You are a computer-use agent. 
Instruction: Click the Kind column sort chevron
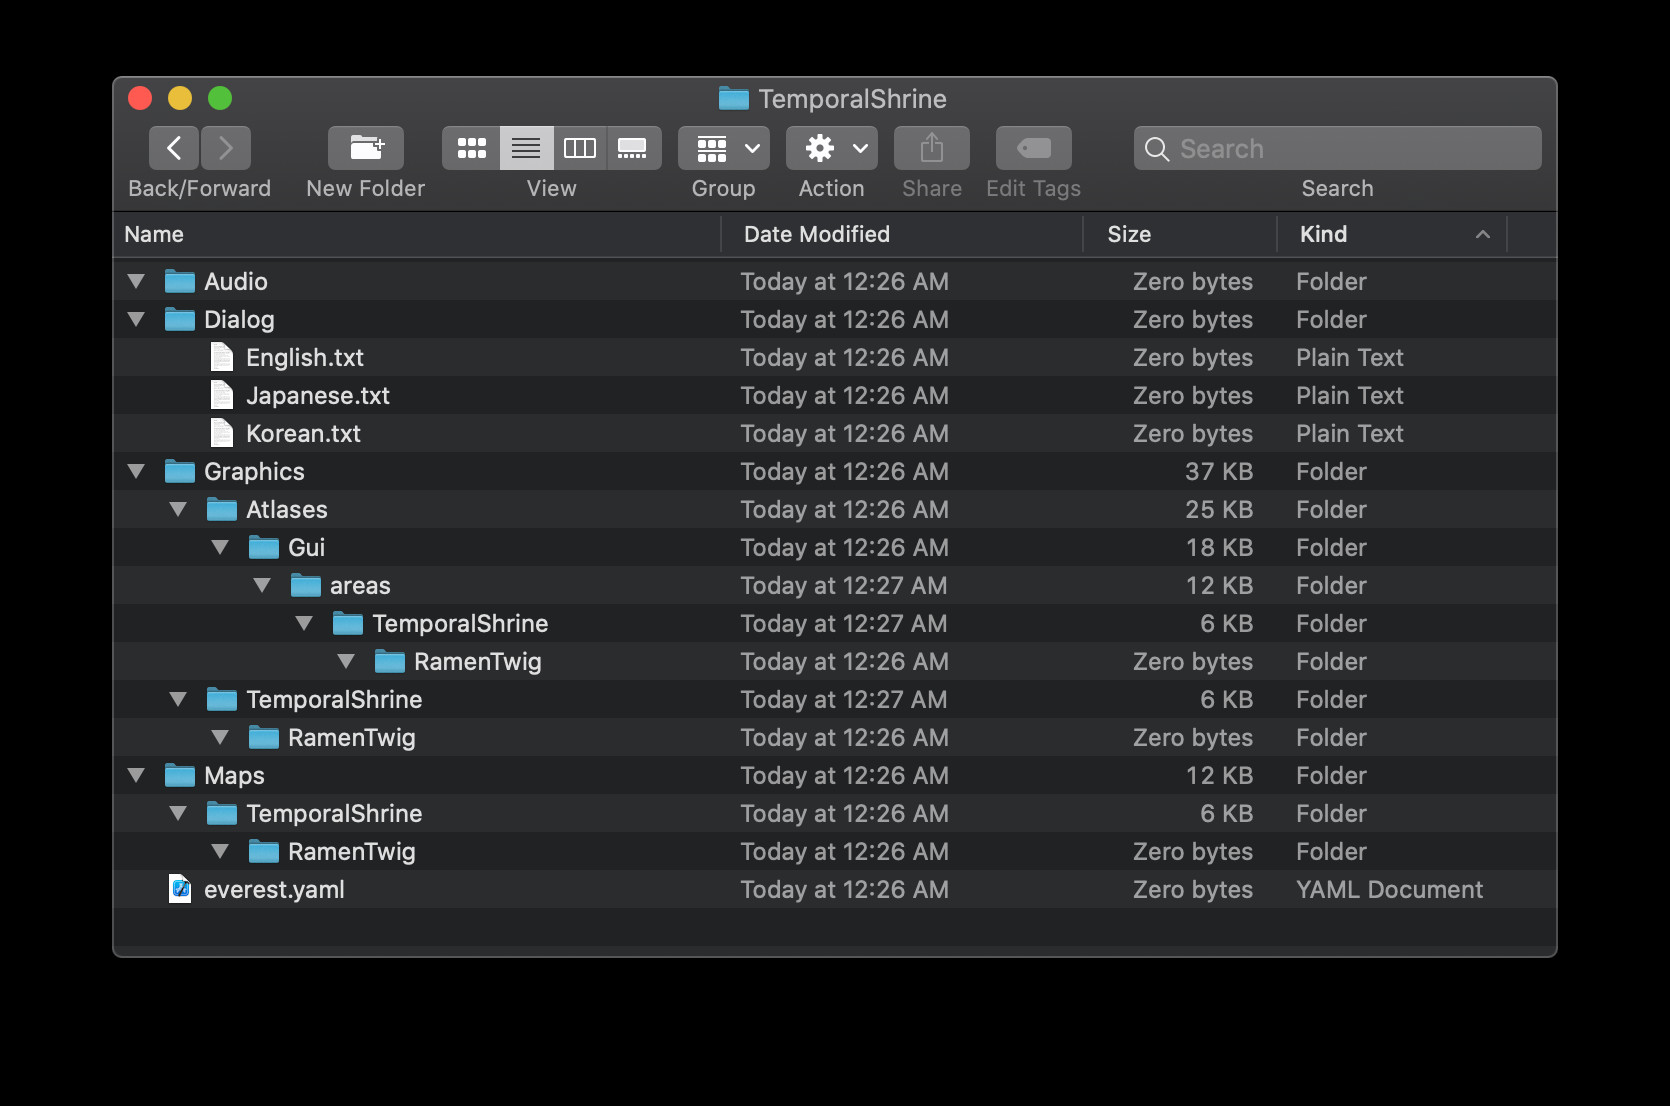pyautogui.click(x=1482, y=234)
